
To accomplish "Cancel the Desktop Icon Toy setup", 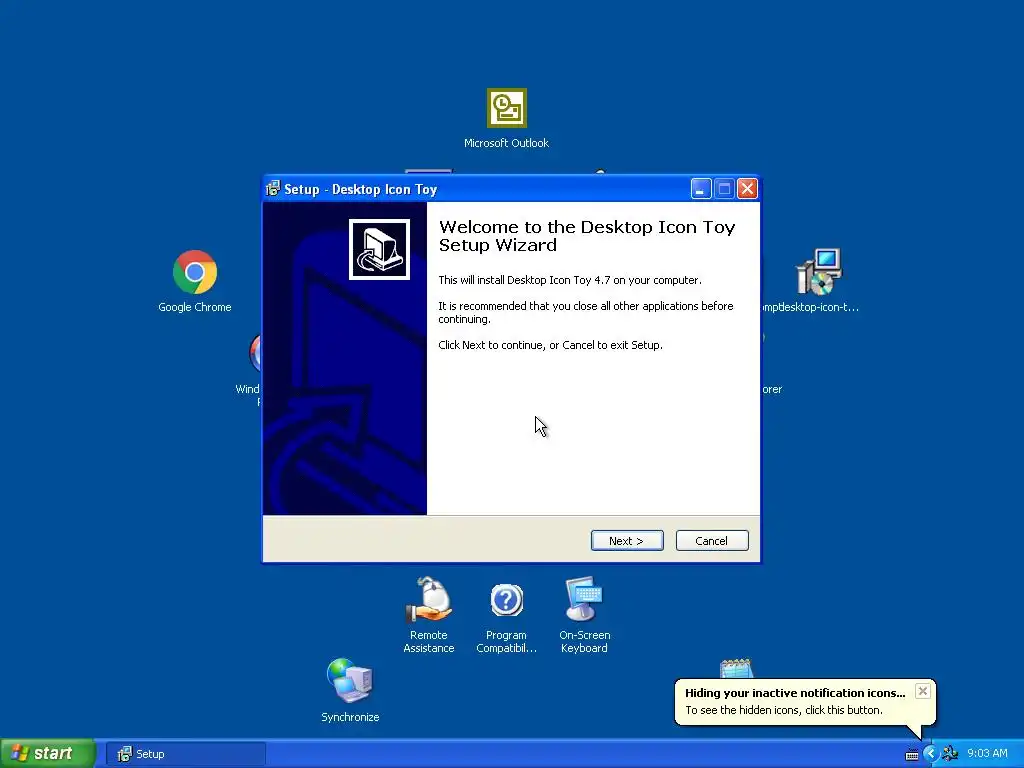I will coord(712,541).
